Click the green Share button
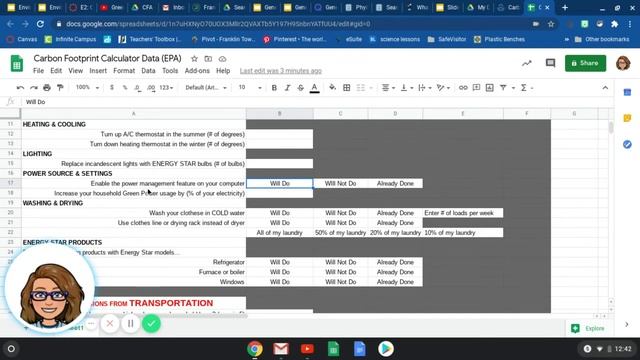640x360 pixels. pos(585,63)
